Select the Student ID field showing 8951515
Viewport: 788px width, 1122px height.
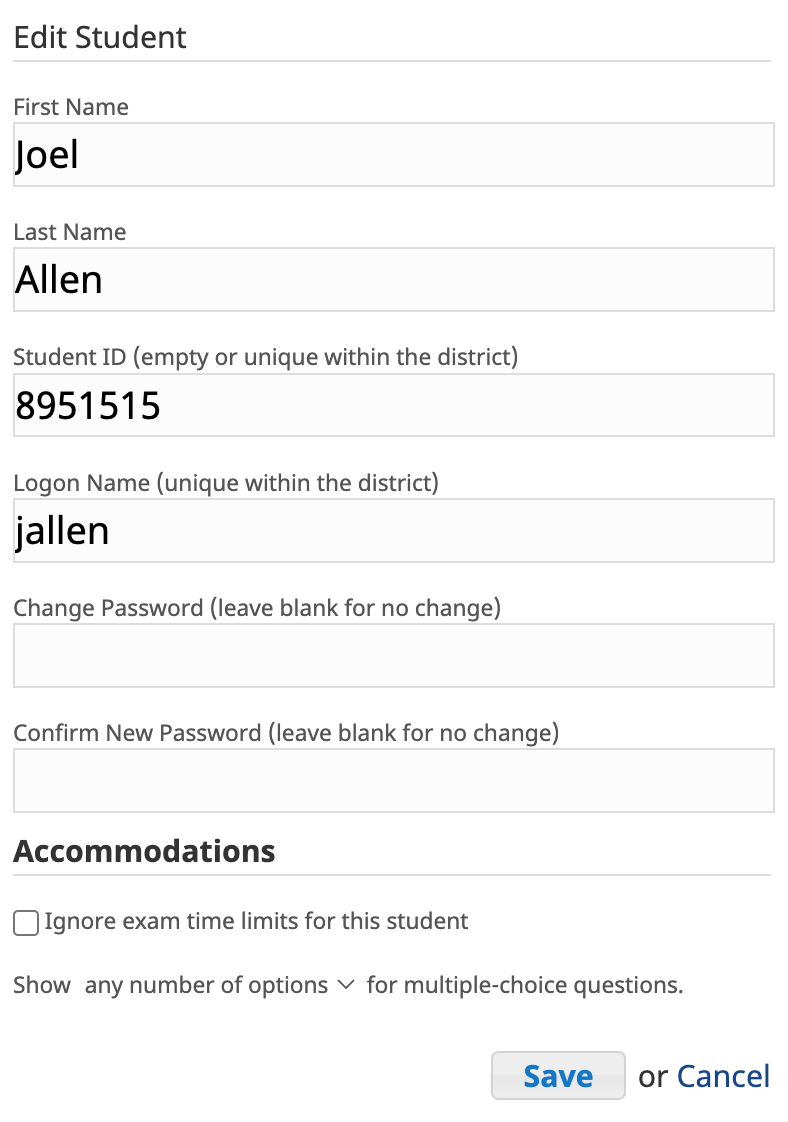pyautogui.click(x=394, y=405)
